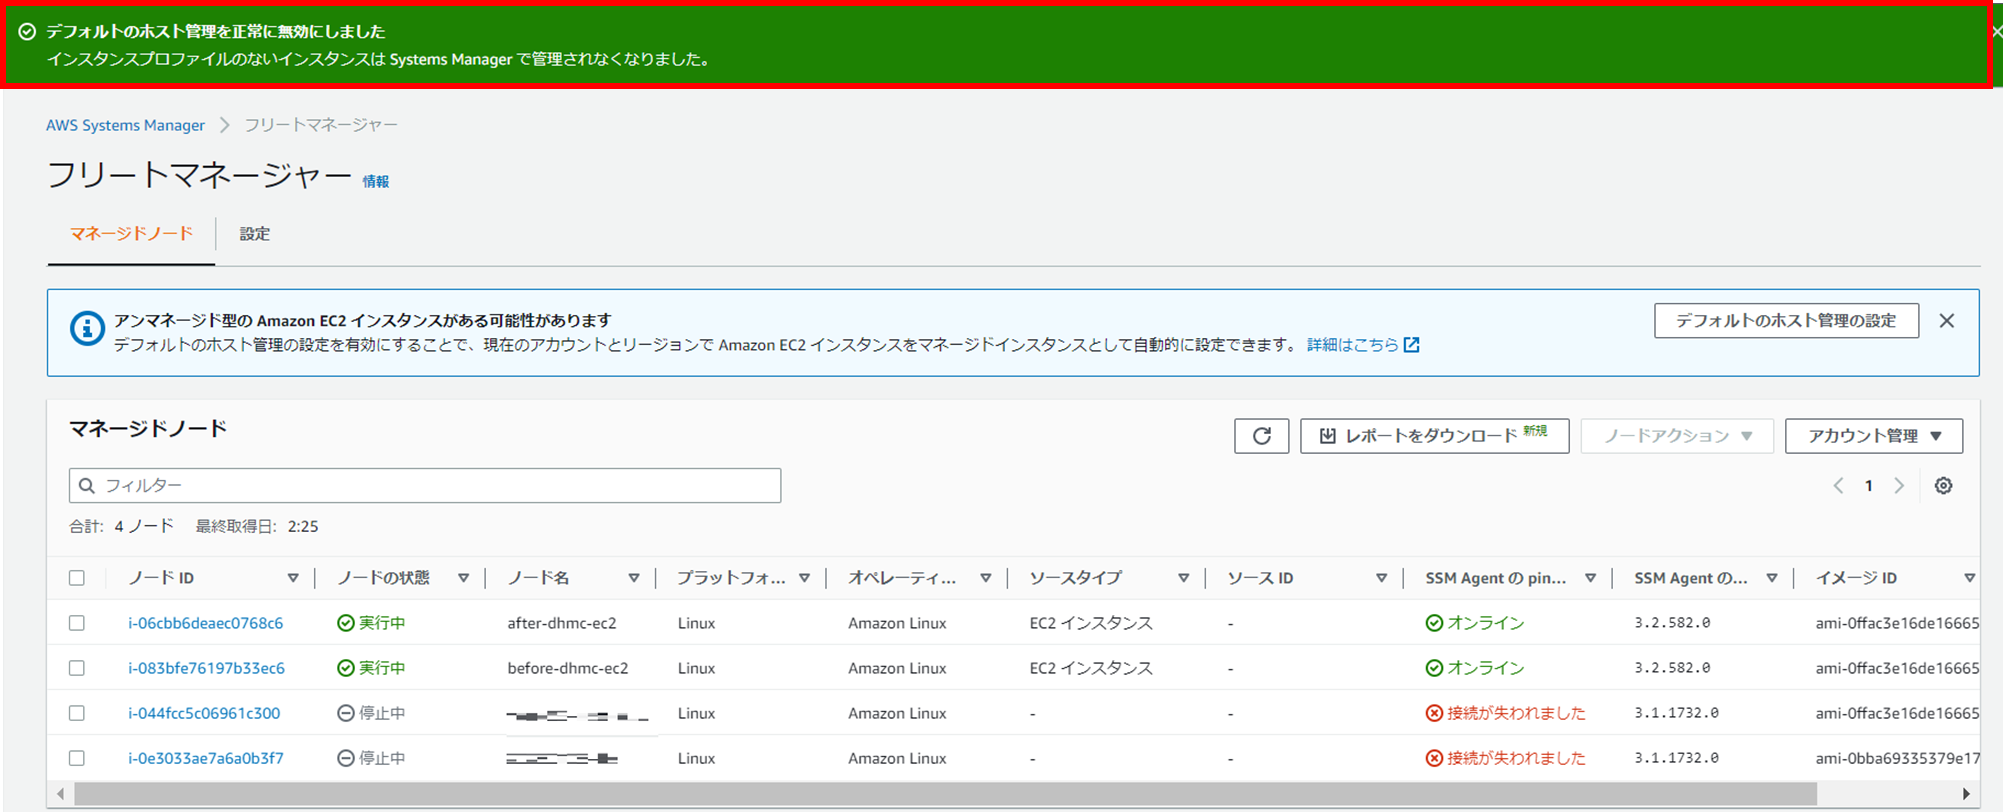Open node link i-044fcc5c06961c300
The width and height of the screenshot is (2003, 812).
[204, 713]
